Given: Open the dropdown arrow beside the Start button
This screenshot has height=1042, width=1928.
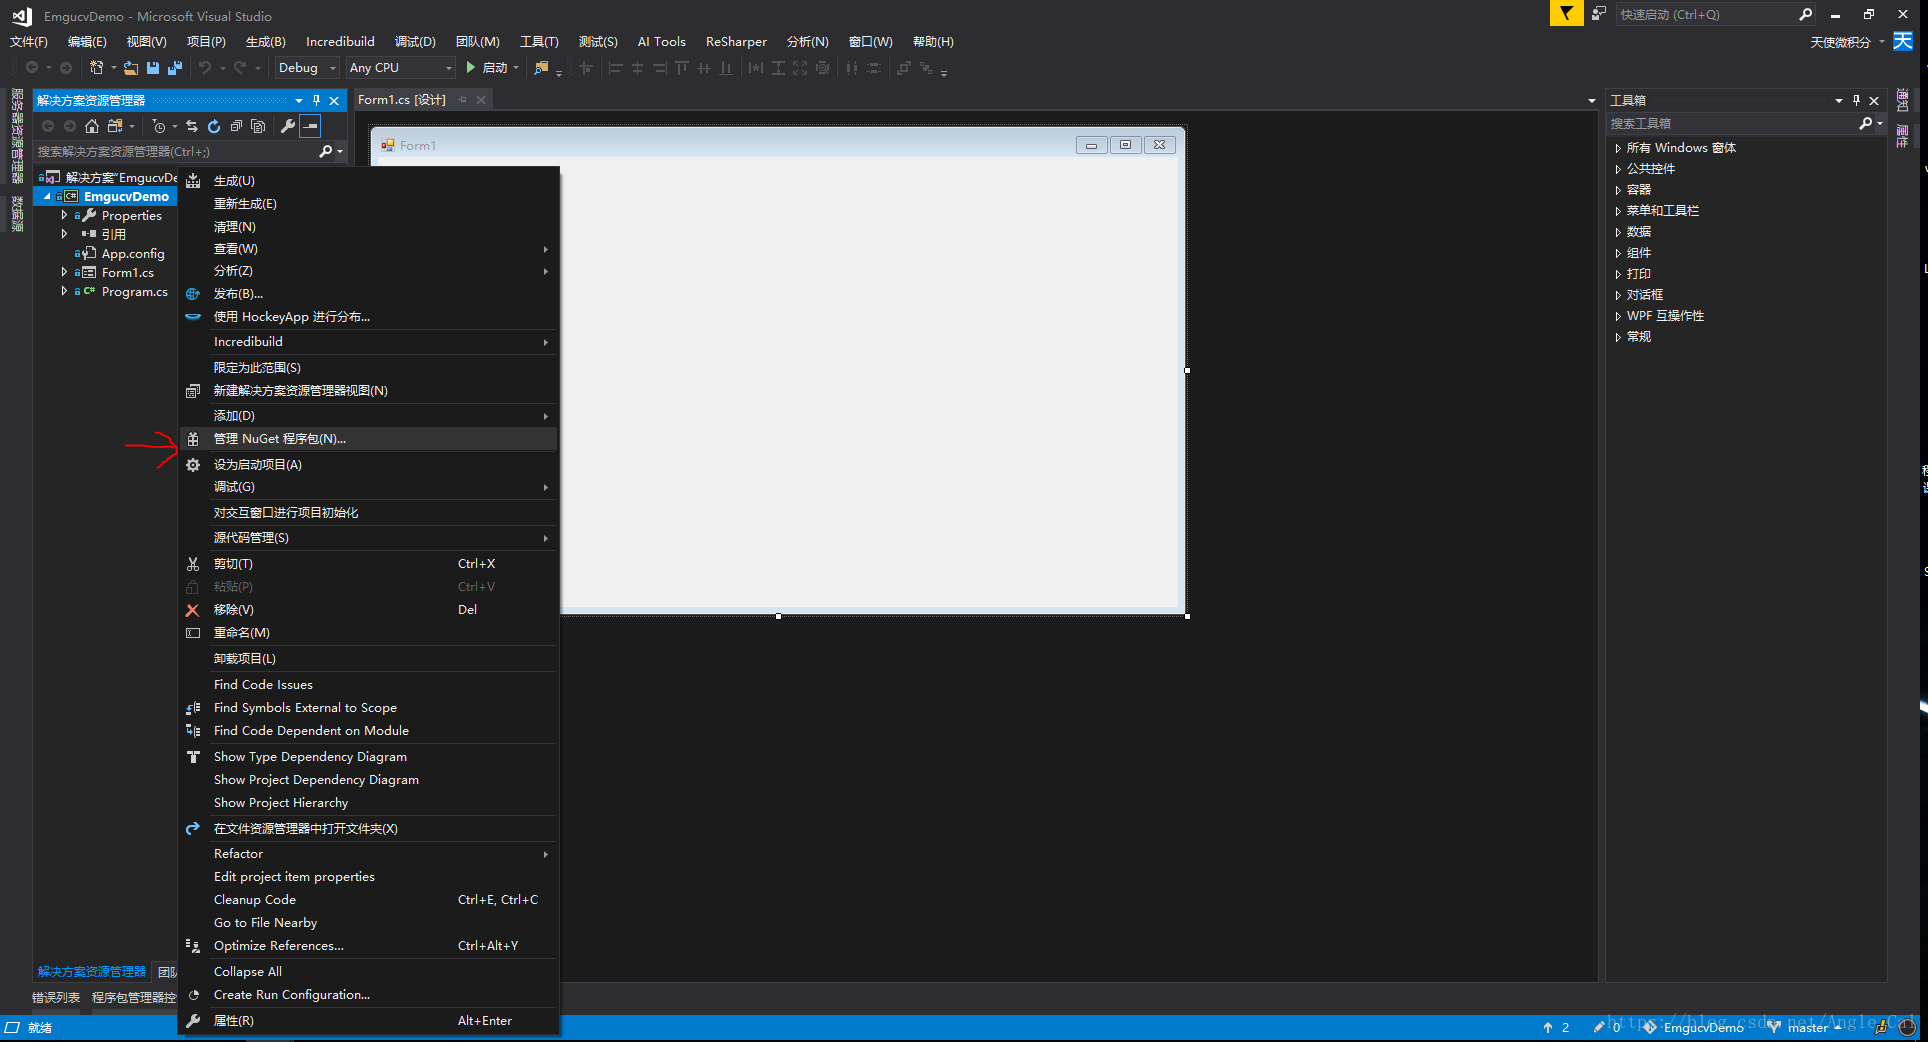Looking at the screenshot, I should pyautogui.click(x=516, y=68).
